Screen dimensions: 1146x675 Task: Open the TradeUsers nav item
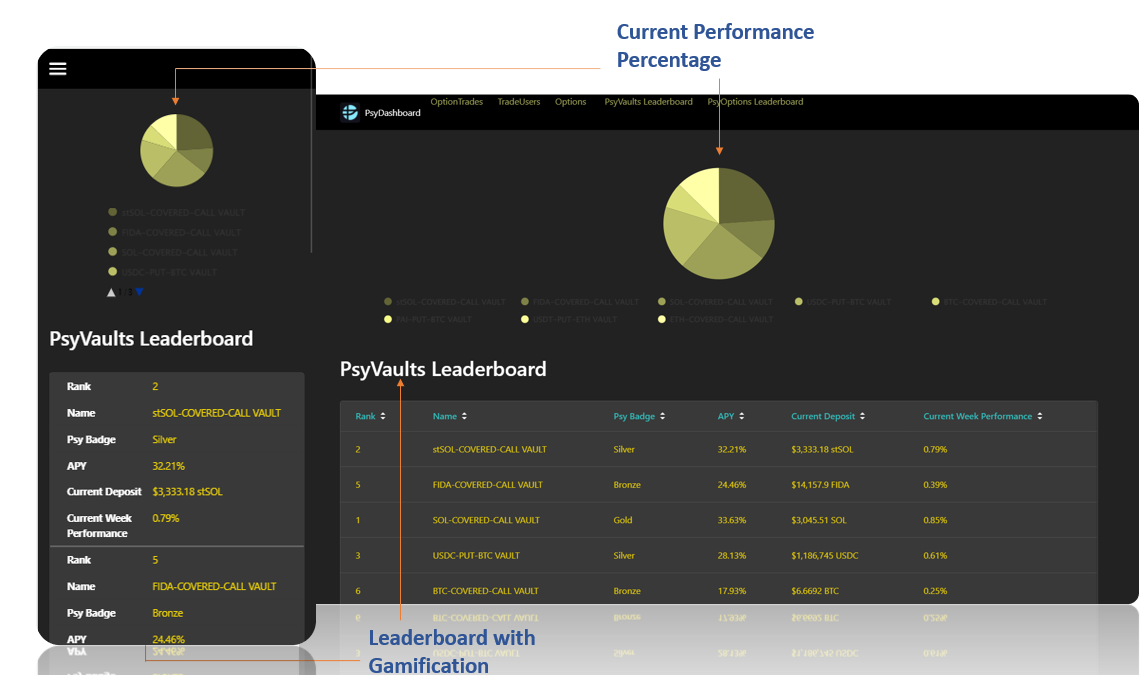(x=519, y=102)
